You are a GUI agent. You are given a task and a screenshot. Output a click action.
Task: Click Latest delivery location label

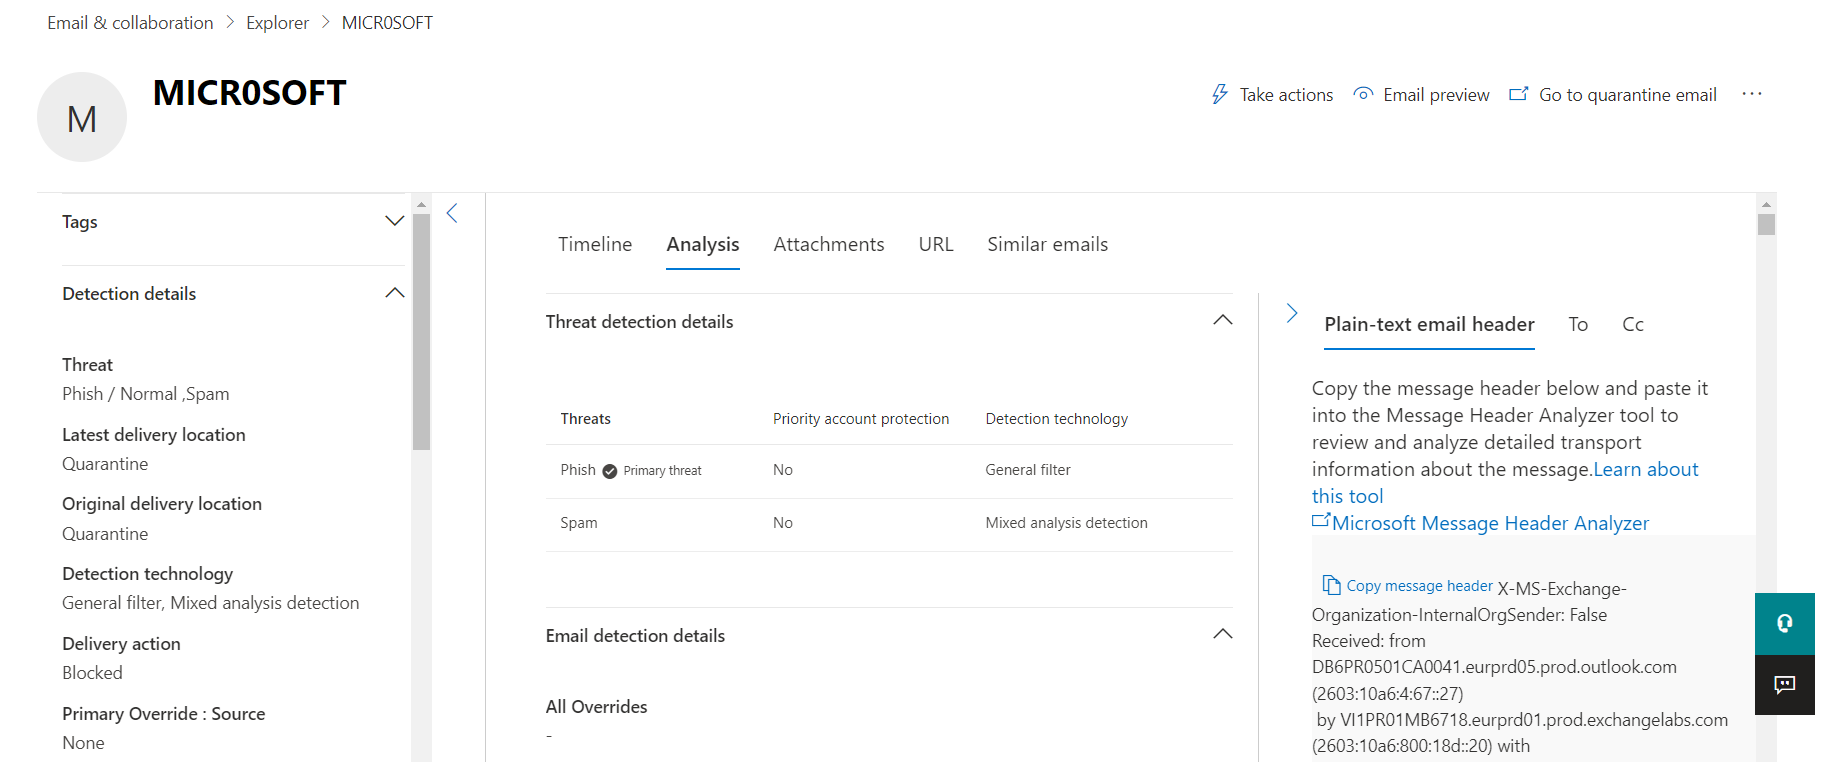(154, 435)
